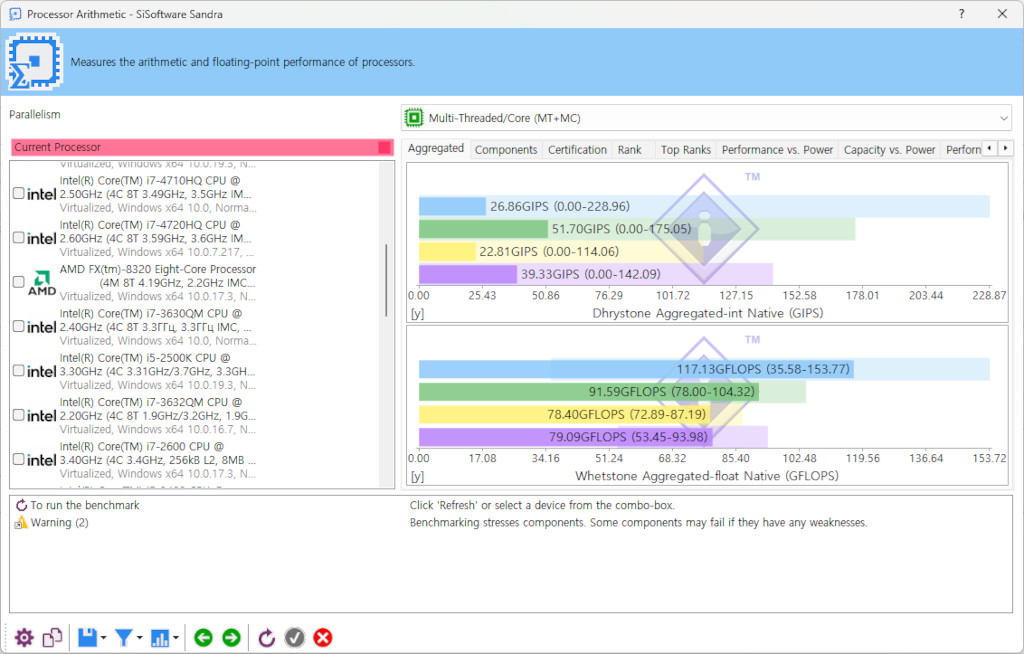This screenshot has height=654, width=1024.
Task: Click 'Whetstone Aggregated-float Native (GFLOPS)' label
Action: 707,476
